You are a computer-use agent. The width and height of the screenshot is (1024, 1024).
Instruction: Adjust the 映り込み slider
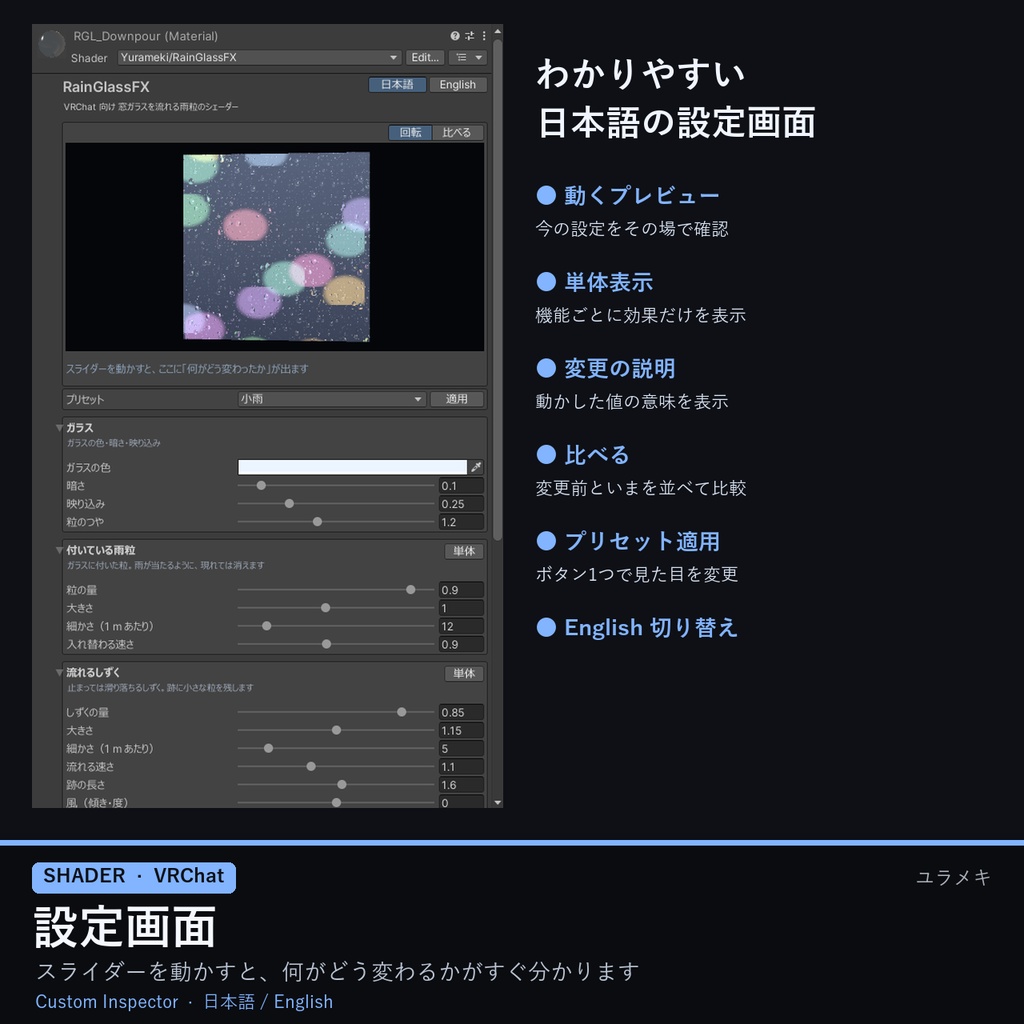[336, 504]
